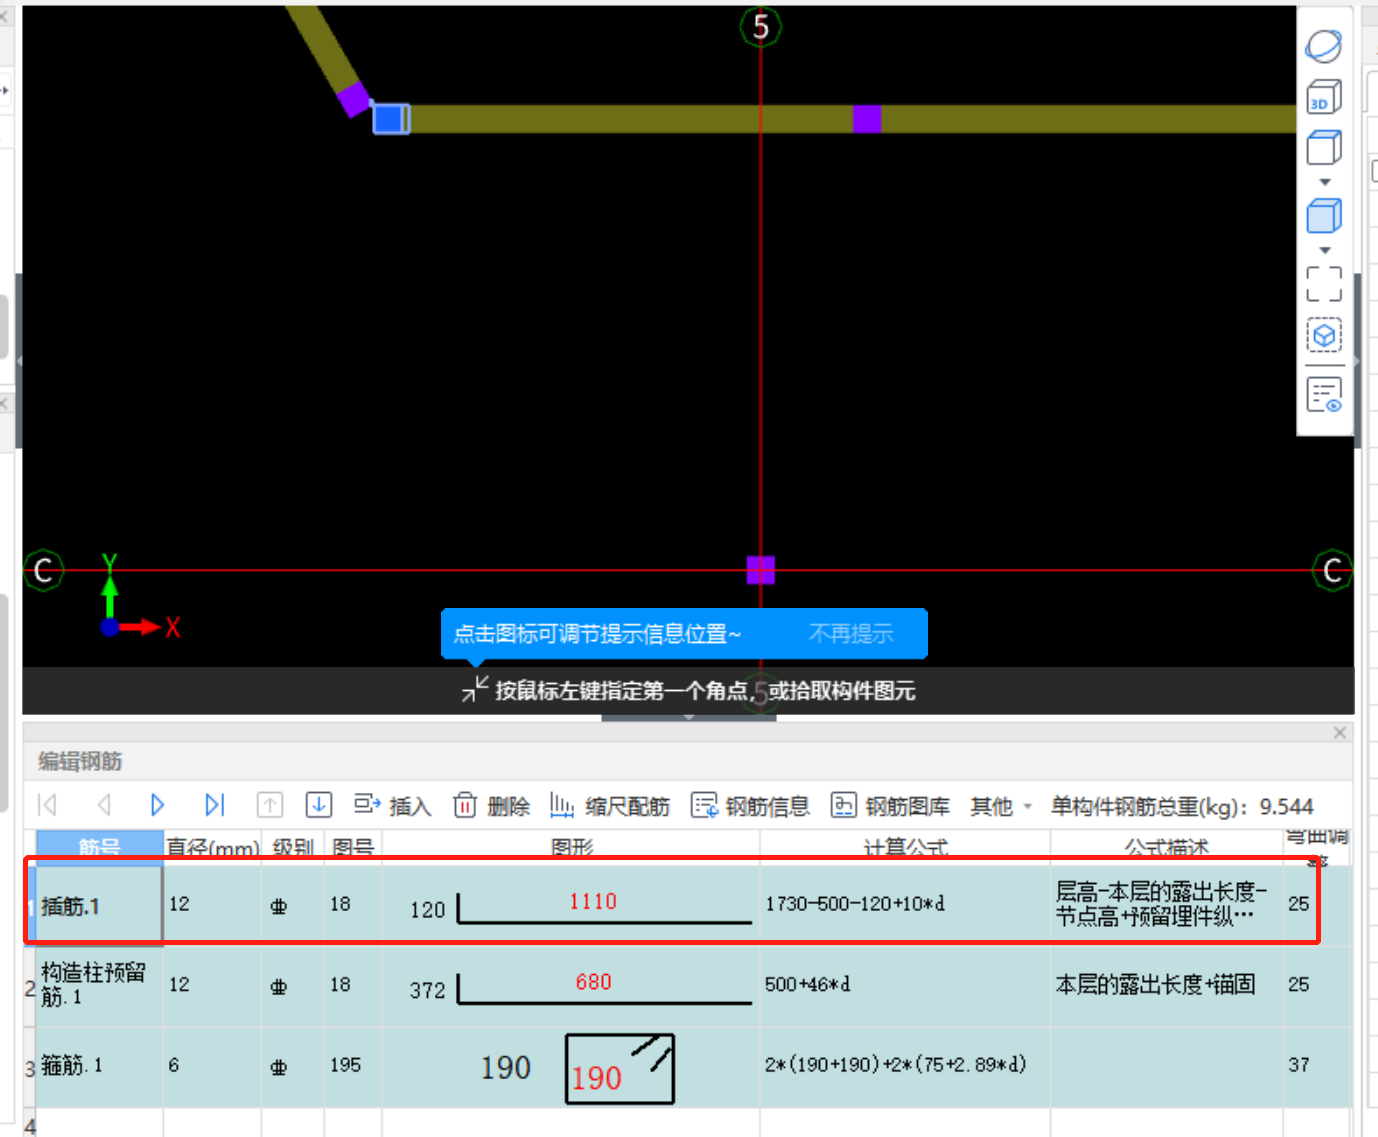
Task: Select the 直径(mm) column header
Action: 213,847
